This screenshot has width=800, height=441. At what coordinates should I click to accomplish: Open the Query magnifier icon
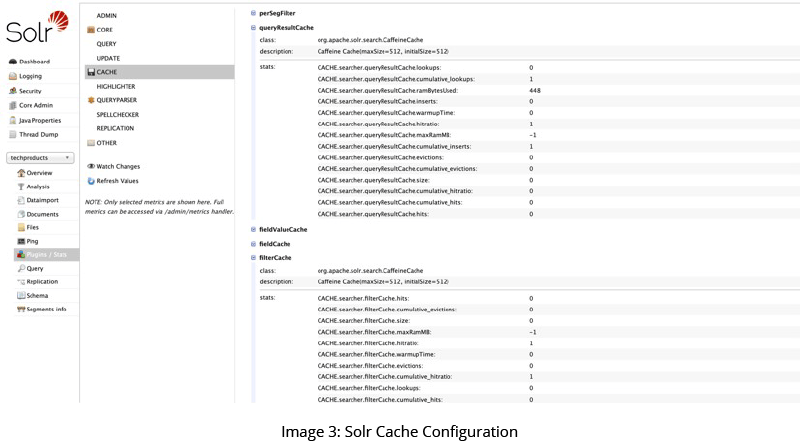[21, 268]
